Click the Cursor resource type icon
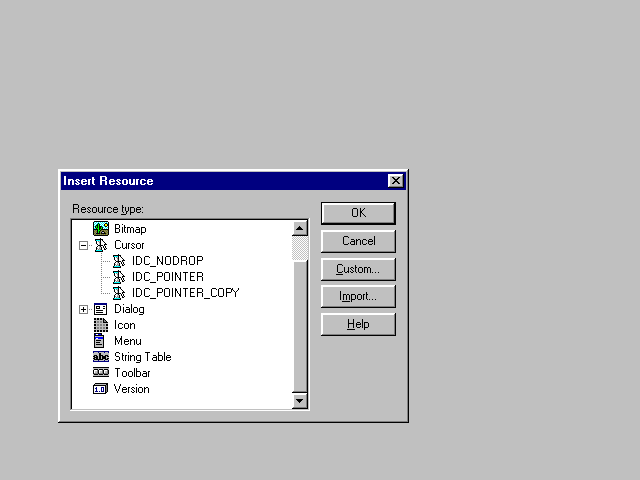The image size is (640, 480). click(x=100, y=245)
